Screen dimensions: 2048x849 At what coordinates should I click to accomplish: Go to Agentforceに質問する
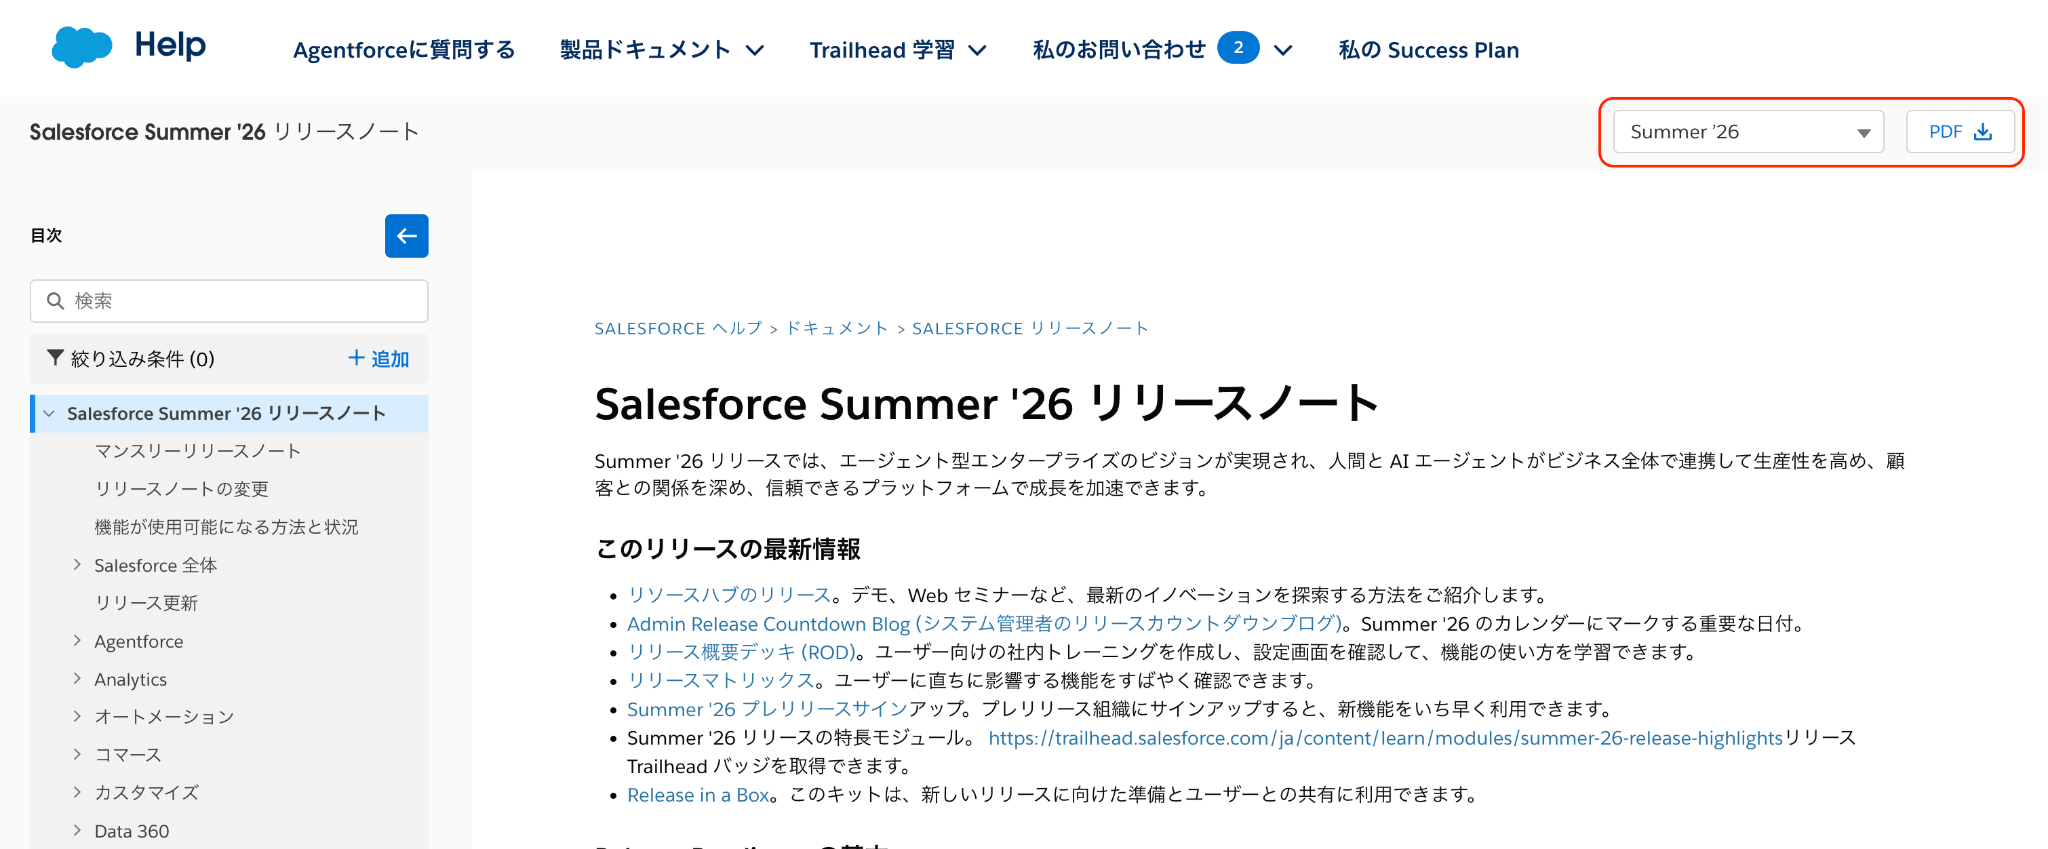pos(404,50)
